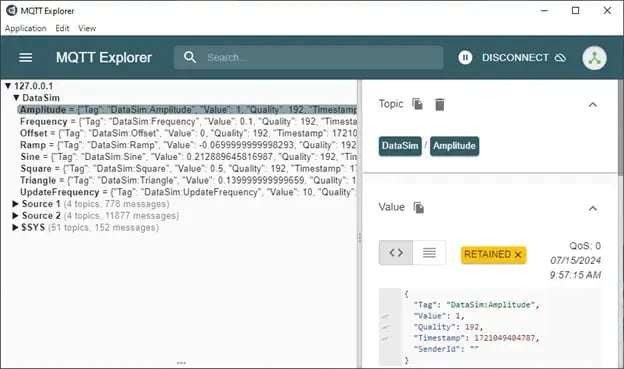Click the connection avatar icon
The width and height of the screenshot is (624, 369).
pos(594,58)
